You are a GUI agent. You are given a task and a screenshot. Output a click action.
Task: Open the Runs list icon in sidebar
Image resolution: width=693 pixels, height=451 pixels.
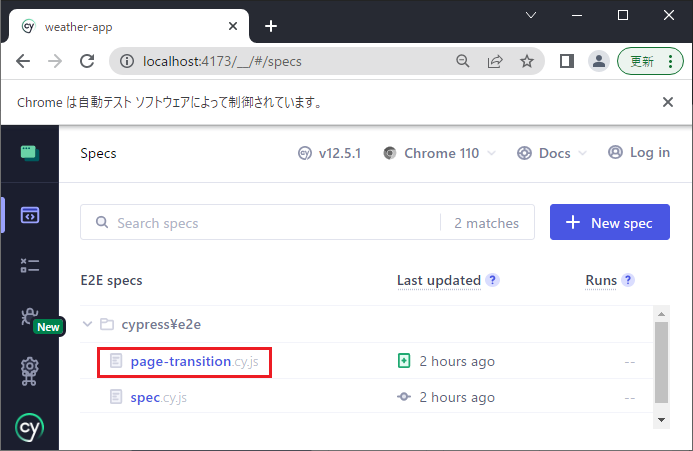point(29,266)
